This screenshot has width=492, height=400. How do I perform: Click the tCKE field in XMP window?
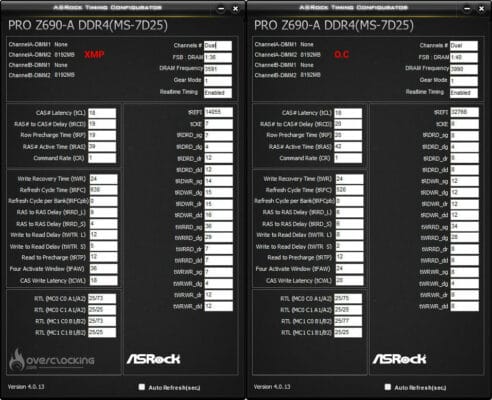pos(218,124)
